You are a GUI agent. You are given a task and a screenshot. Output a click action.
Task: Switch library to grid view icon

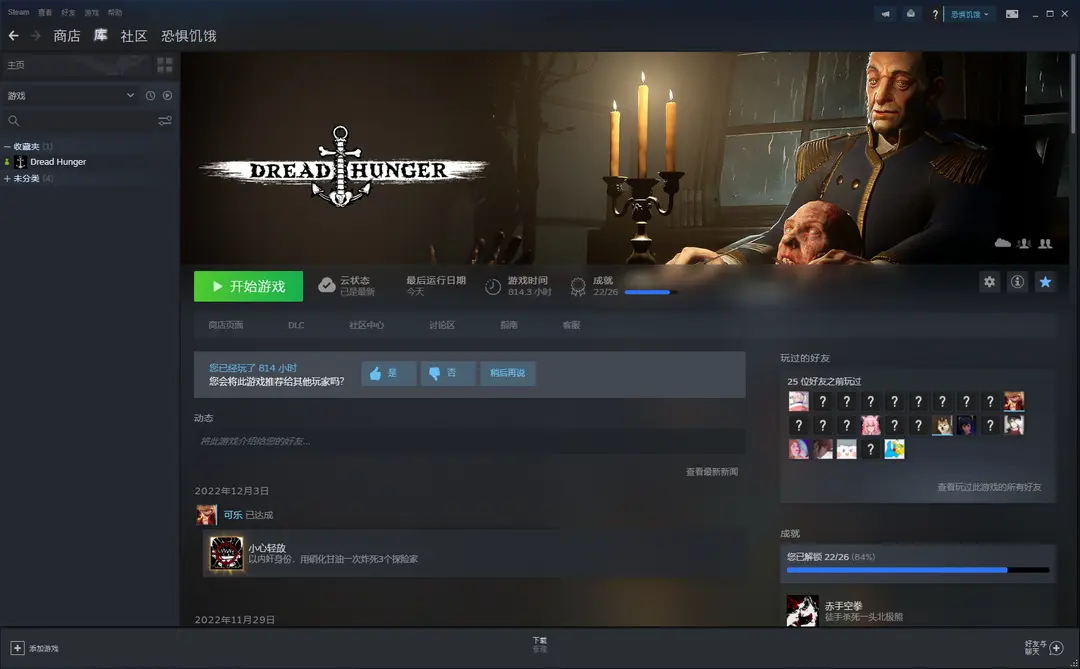coord(165,65)
